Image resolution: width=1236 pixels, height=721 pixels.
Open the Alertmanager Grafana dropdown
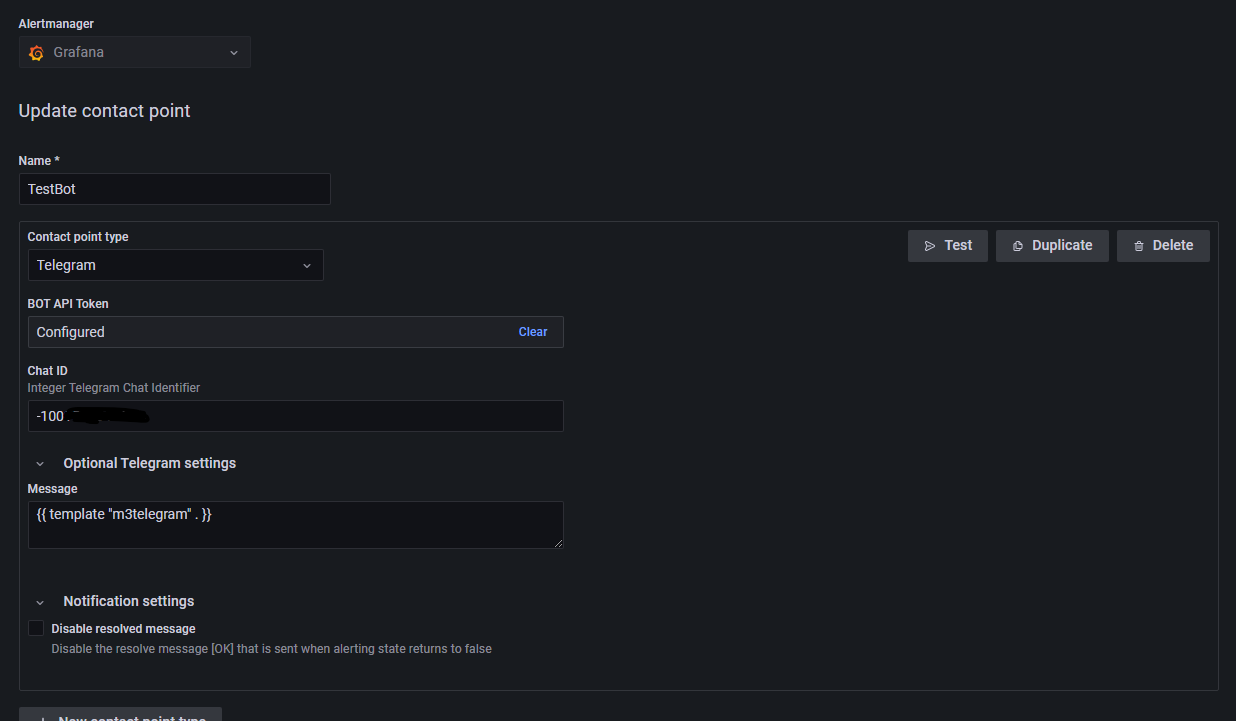coord(134,52)
